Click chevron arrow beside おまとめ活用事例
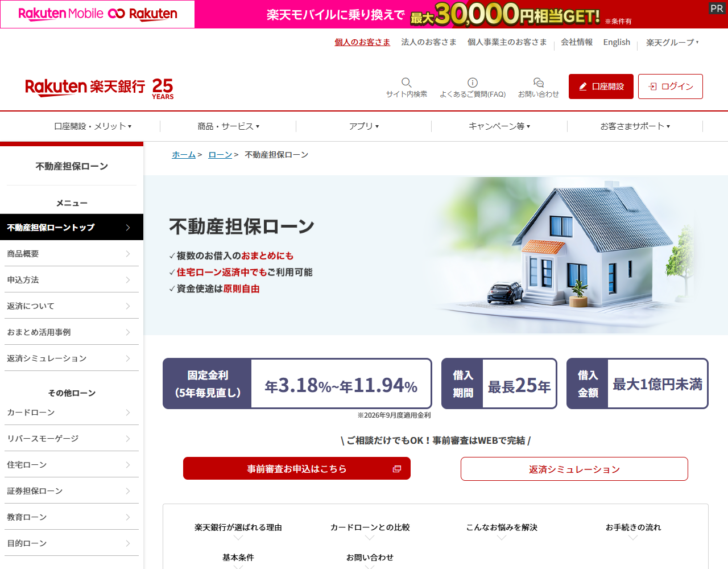This screenshot has height=569, width=728. [x=128, y=332]
